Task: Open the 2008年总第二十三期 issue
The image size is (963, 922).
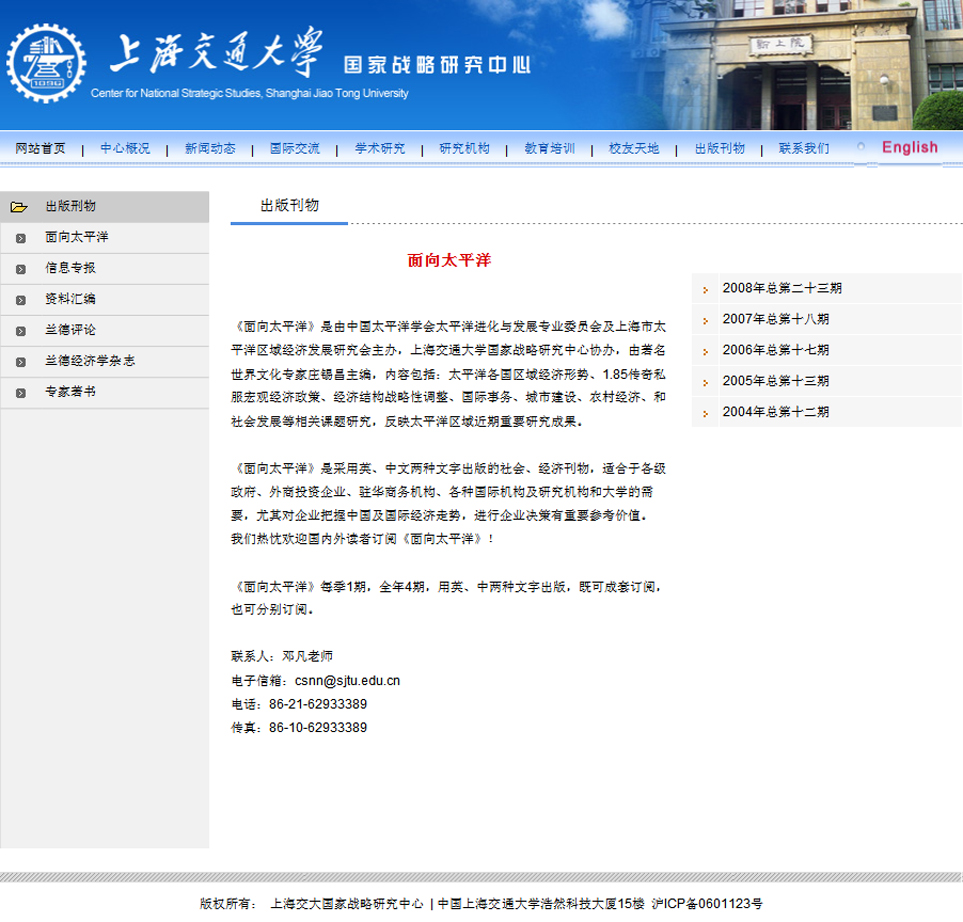Action: click(782, 288)
